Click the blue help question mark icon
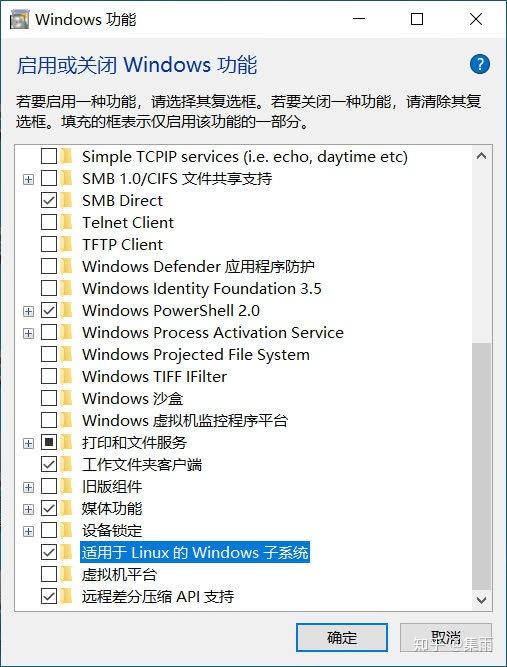The image size is (507, 667). pyautogui.click(x=480, y=65)
